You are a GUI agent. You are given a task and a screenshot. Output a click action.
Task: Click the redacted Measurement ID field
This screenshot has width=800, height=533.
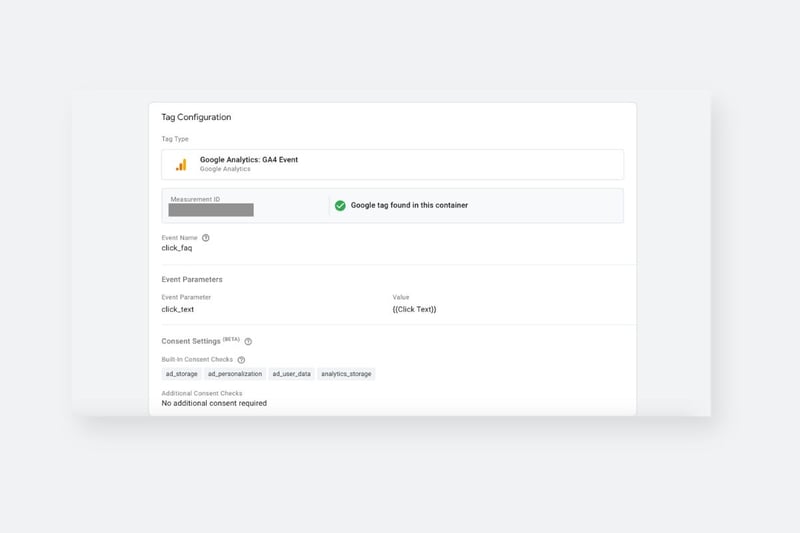tap(211, 210)
